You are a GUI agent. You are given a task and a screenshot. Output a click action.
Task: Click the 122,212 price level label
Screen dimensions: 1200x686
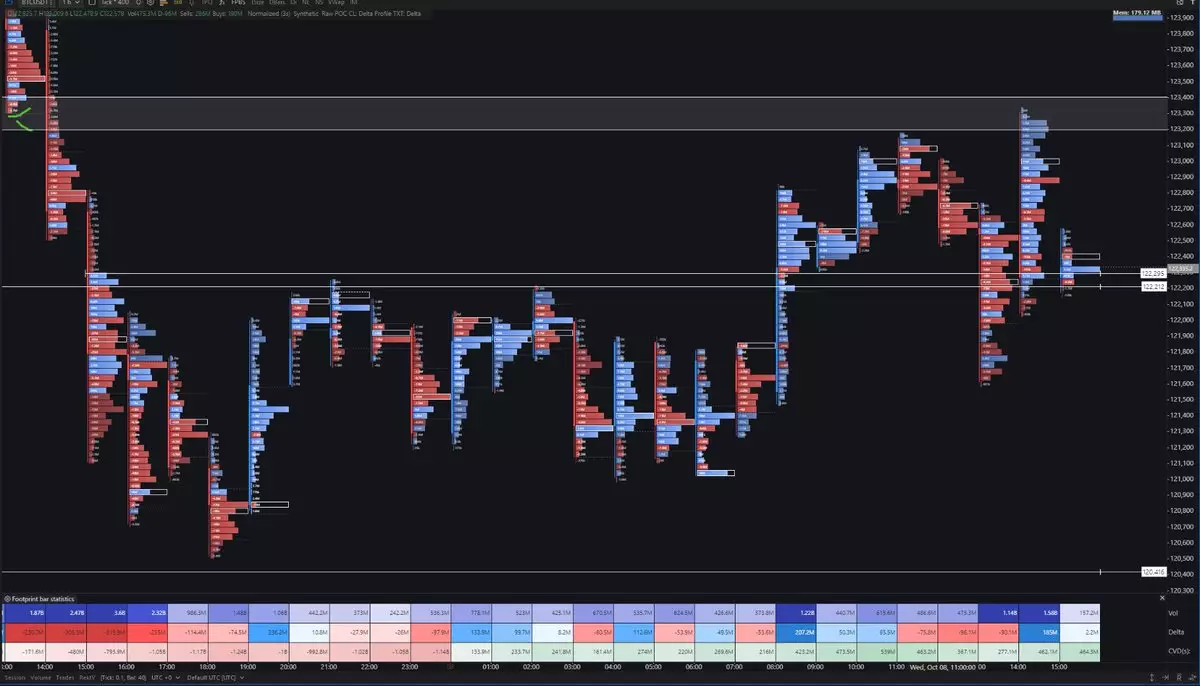click(x=1153, y=287)
